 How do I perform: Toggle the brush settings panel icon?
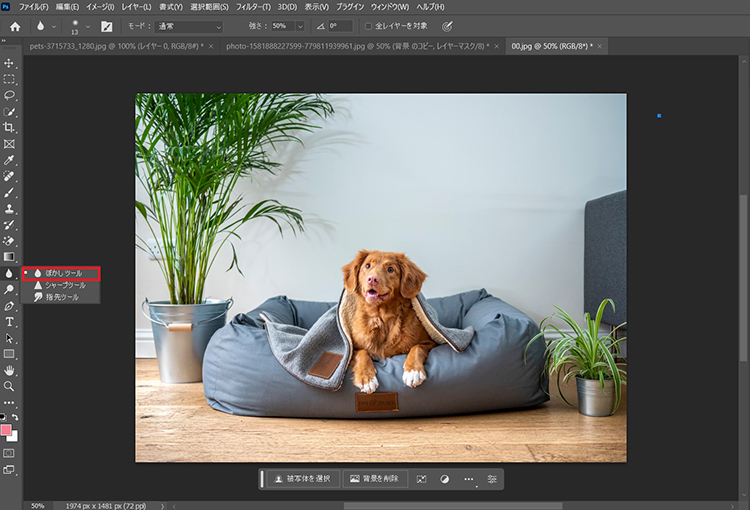107,27
